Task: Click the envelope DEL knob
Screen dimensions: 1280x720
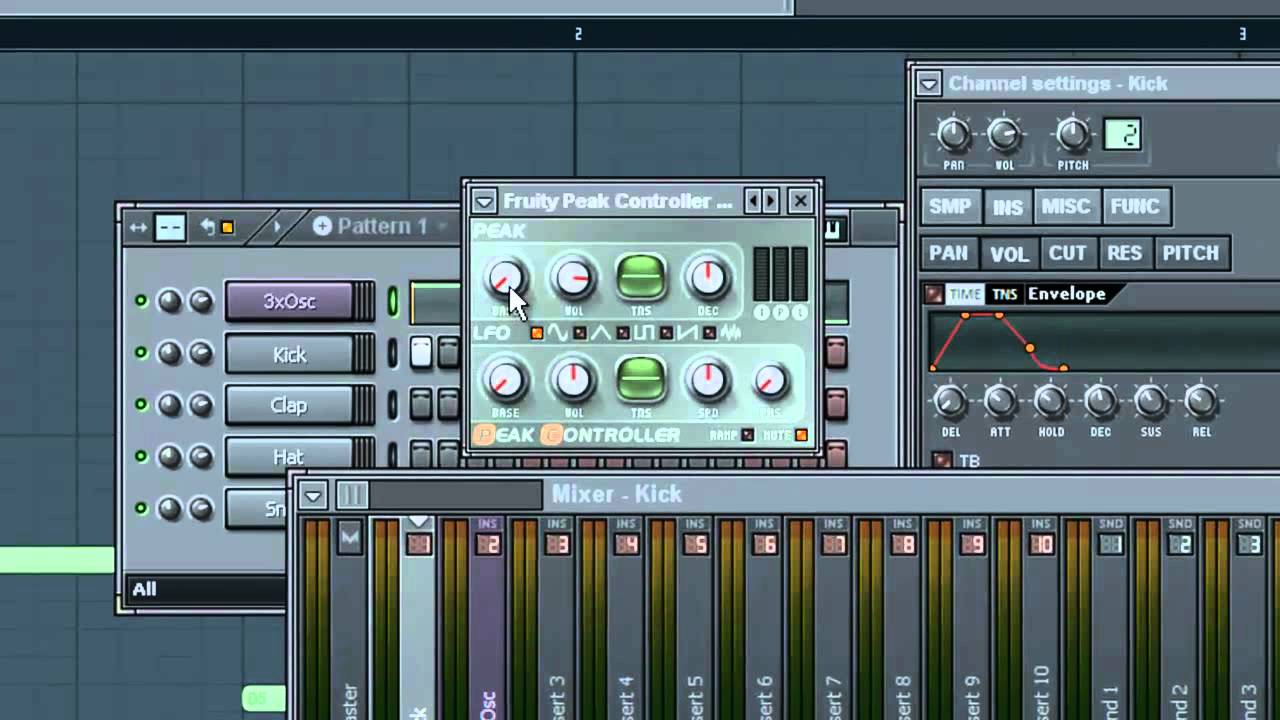Action: pyautogui.click(x=950, y=402)
